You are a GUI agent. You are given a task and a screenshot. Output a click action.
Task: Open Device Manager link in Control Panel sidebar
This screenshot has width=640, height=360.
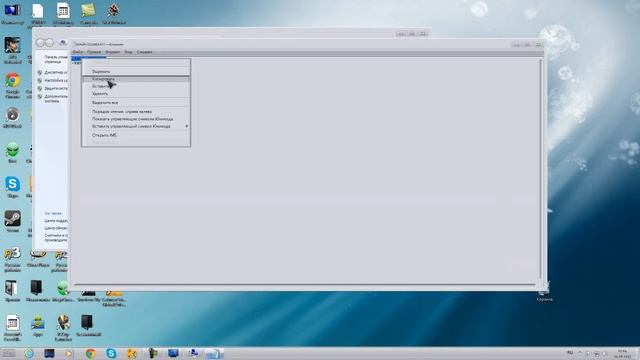[56, 72]
